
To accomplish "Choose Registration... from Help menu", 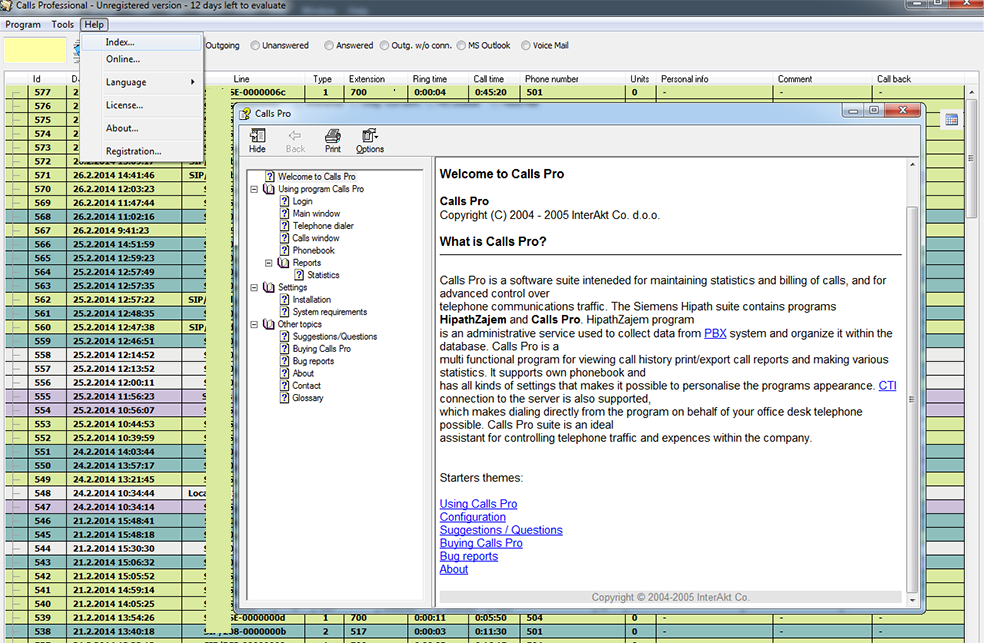I will 142,151.
